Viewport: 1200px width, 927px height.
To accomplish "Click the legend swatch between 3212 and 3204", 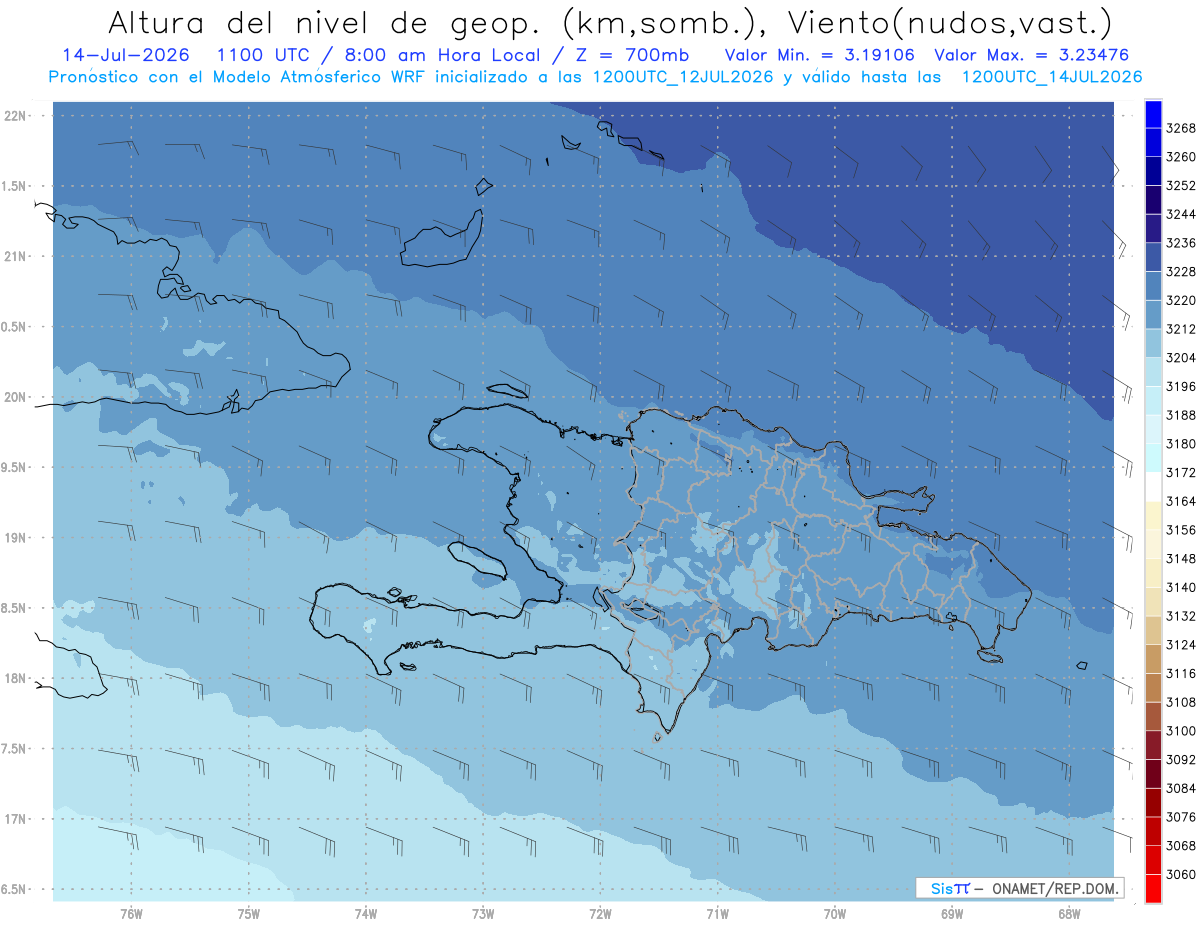I will click(1153, 343).
